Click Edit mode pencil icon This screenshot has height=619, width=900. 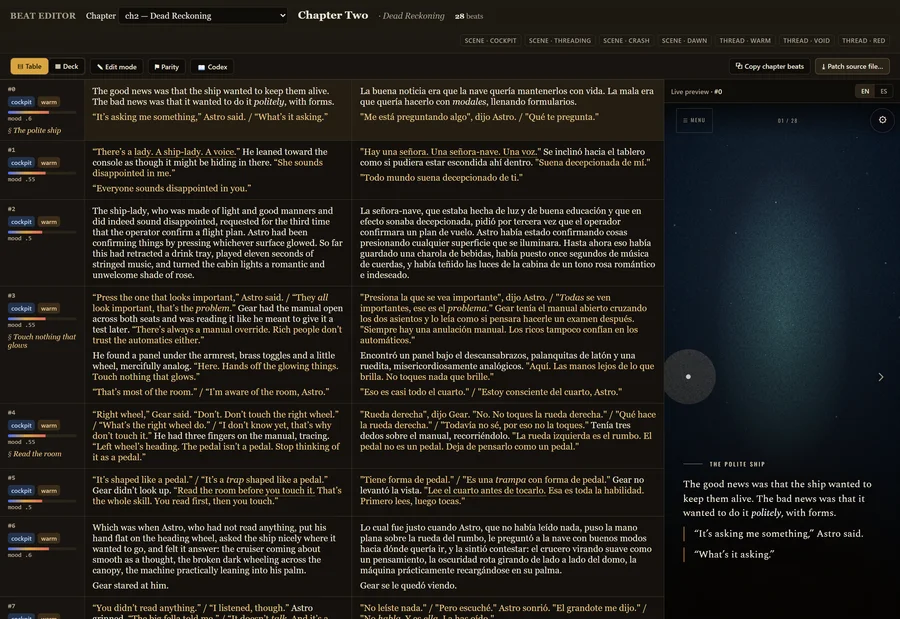point(100,67)
